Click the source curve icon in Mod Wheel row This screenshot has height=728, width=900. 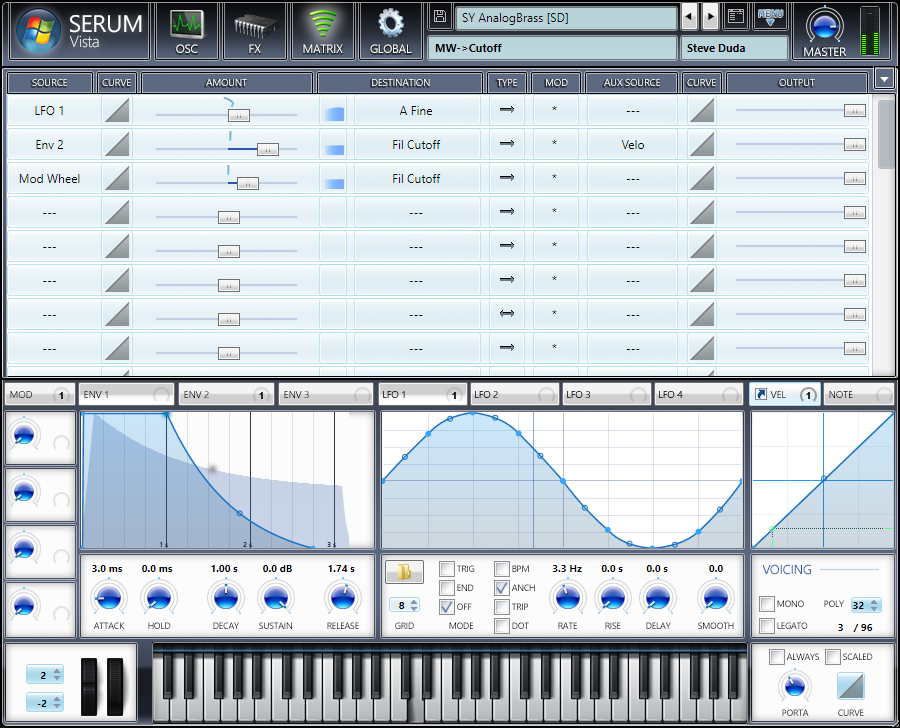point(117,178)
